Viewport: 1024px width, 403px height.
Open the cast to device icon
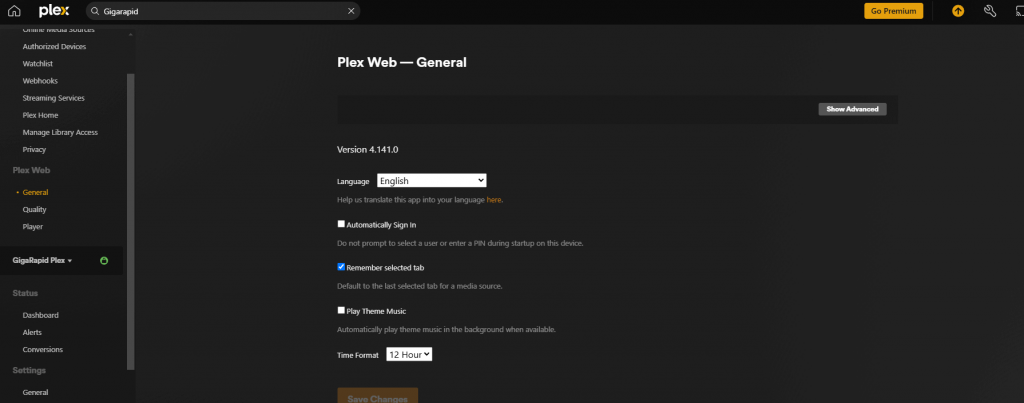[x=1021, y=11]
